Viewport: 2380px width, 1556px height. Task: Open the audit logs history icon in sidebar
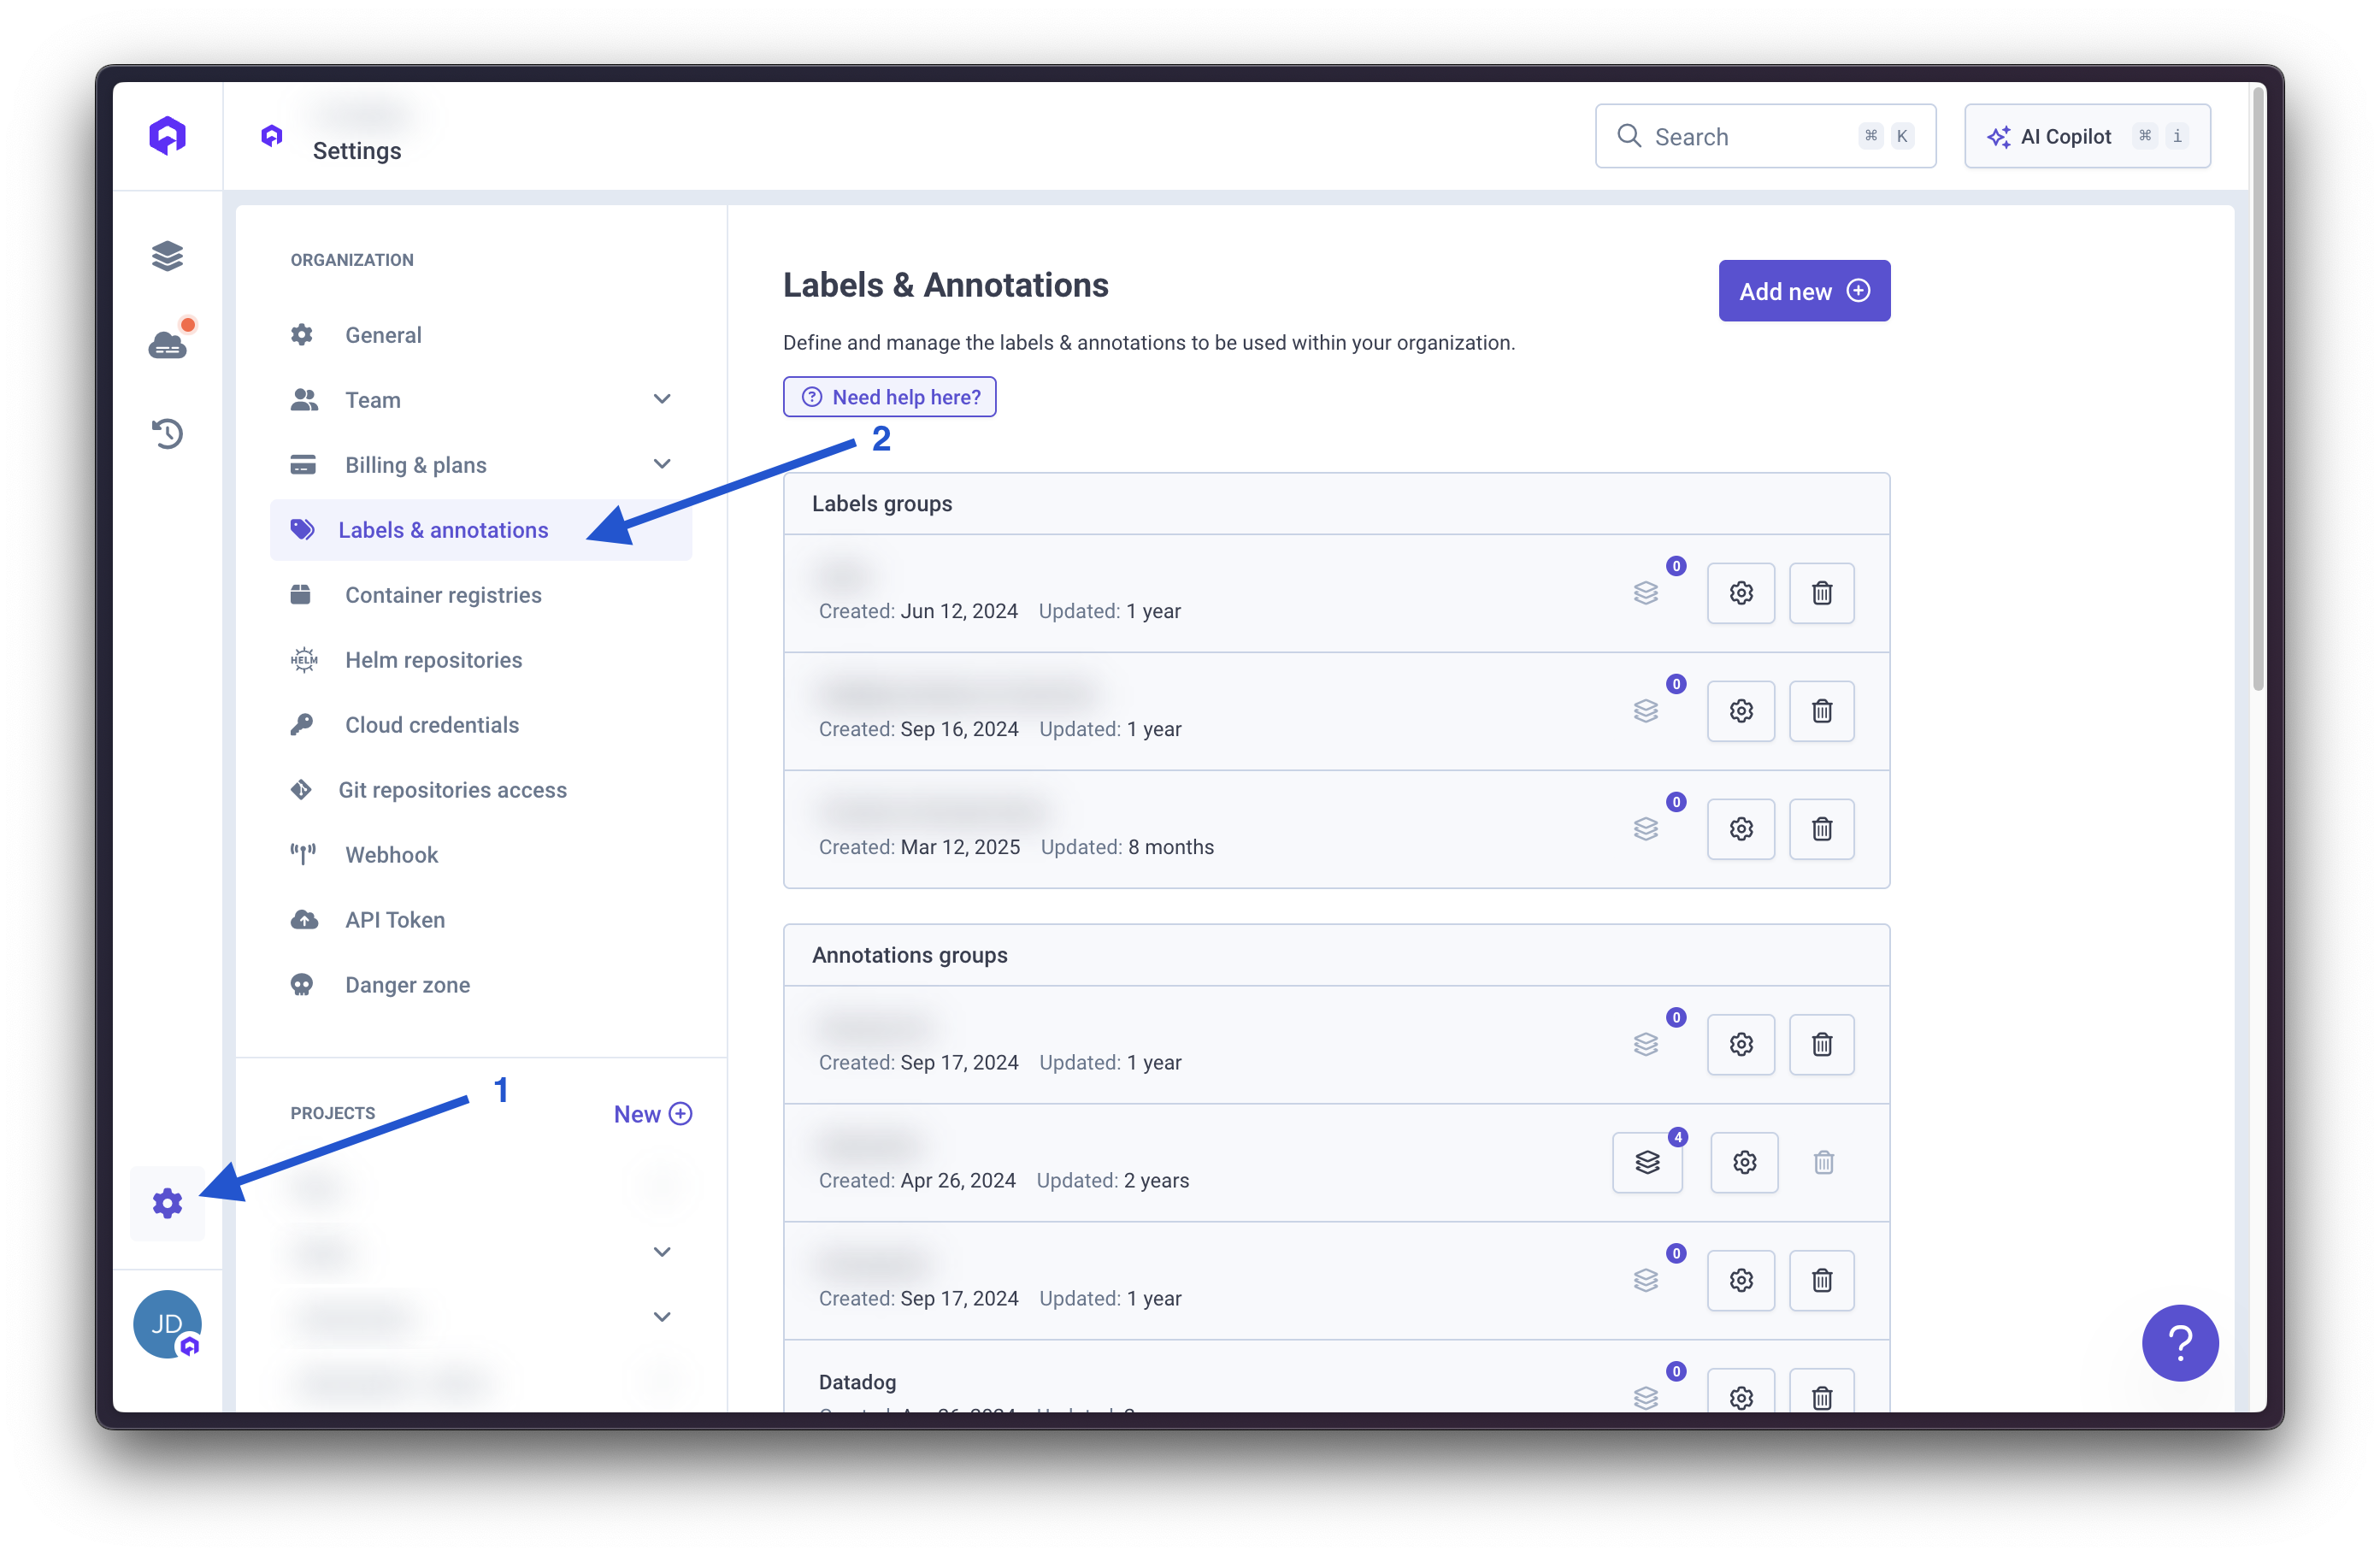(x=167, y=433)
